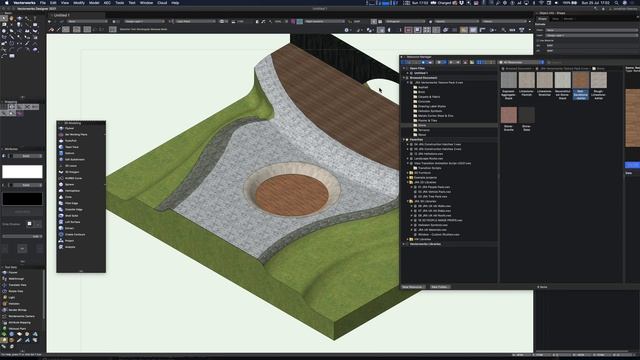Collapse the Browsed Document section
This screenshot has width=640, height=360.
click(x=405, y=78)
